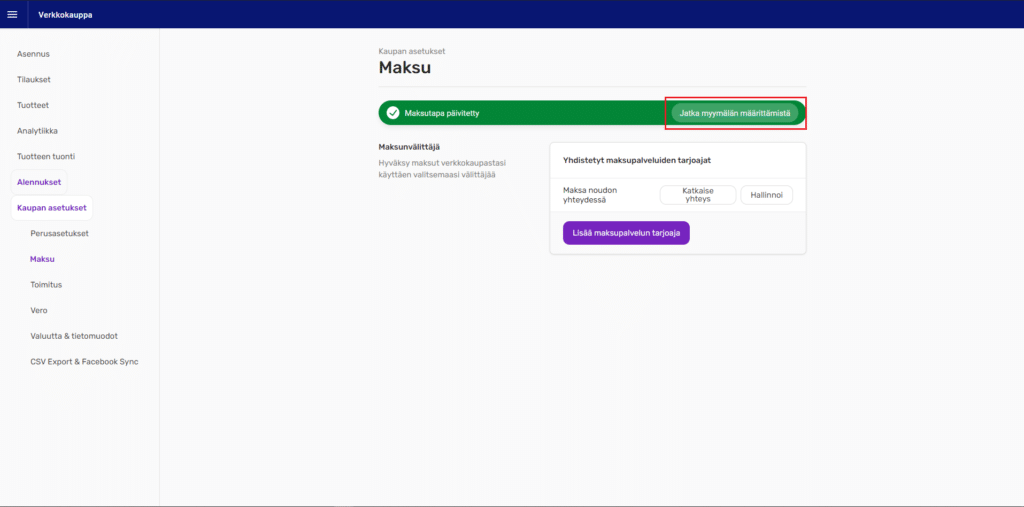Open Perusasetukset submenu item
The width and height of the screenshot is (1024, 507).
(59, 233)
